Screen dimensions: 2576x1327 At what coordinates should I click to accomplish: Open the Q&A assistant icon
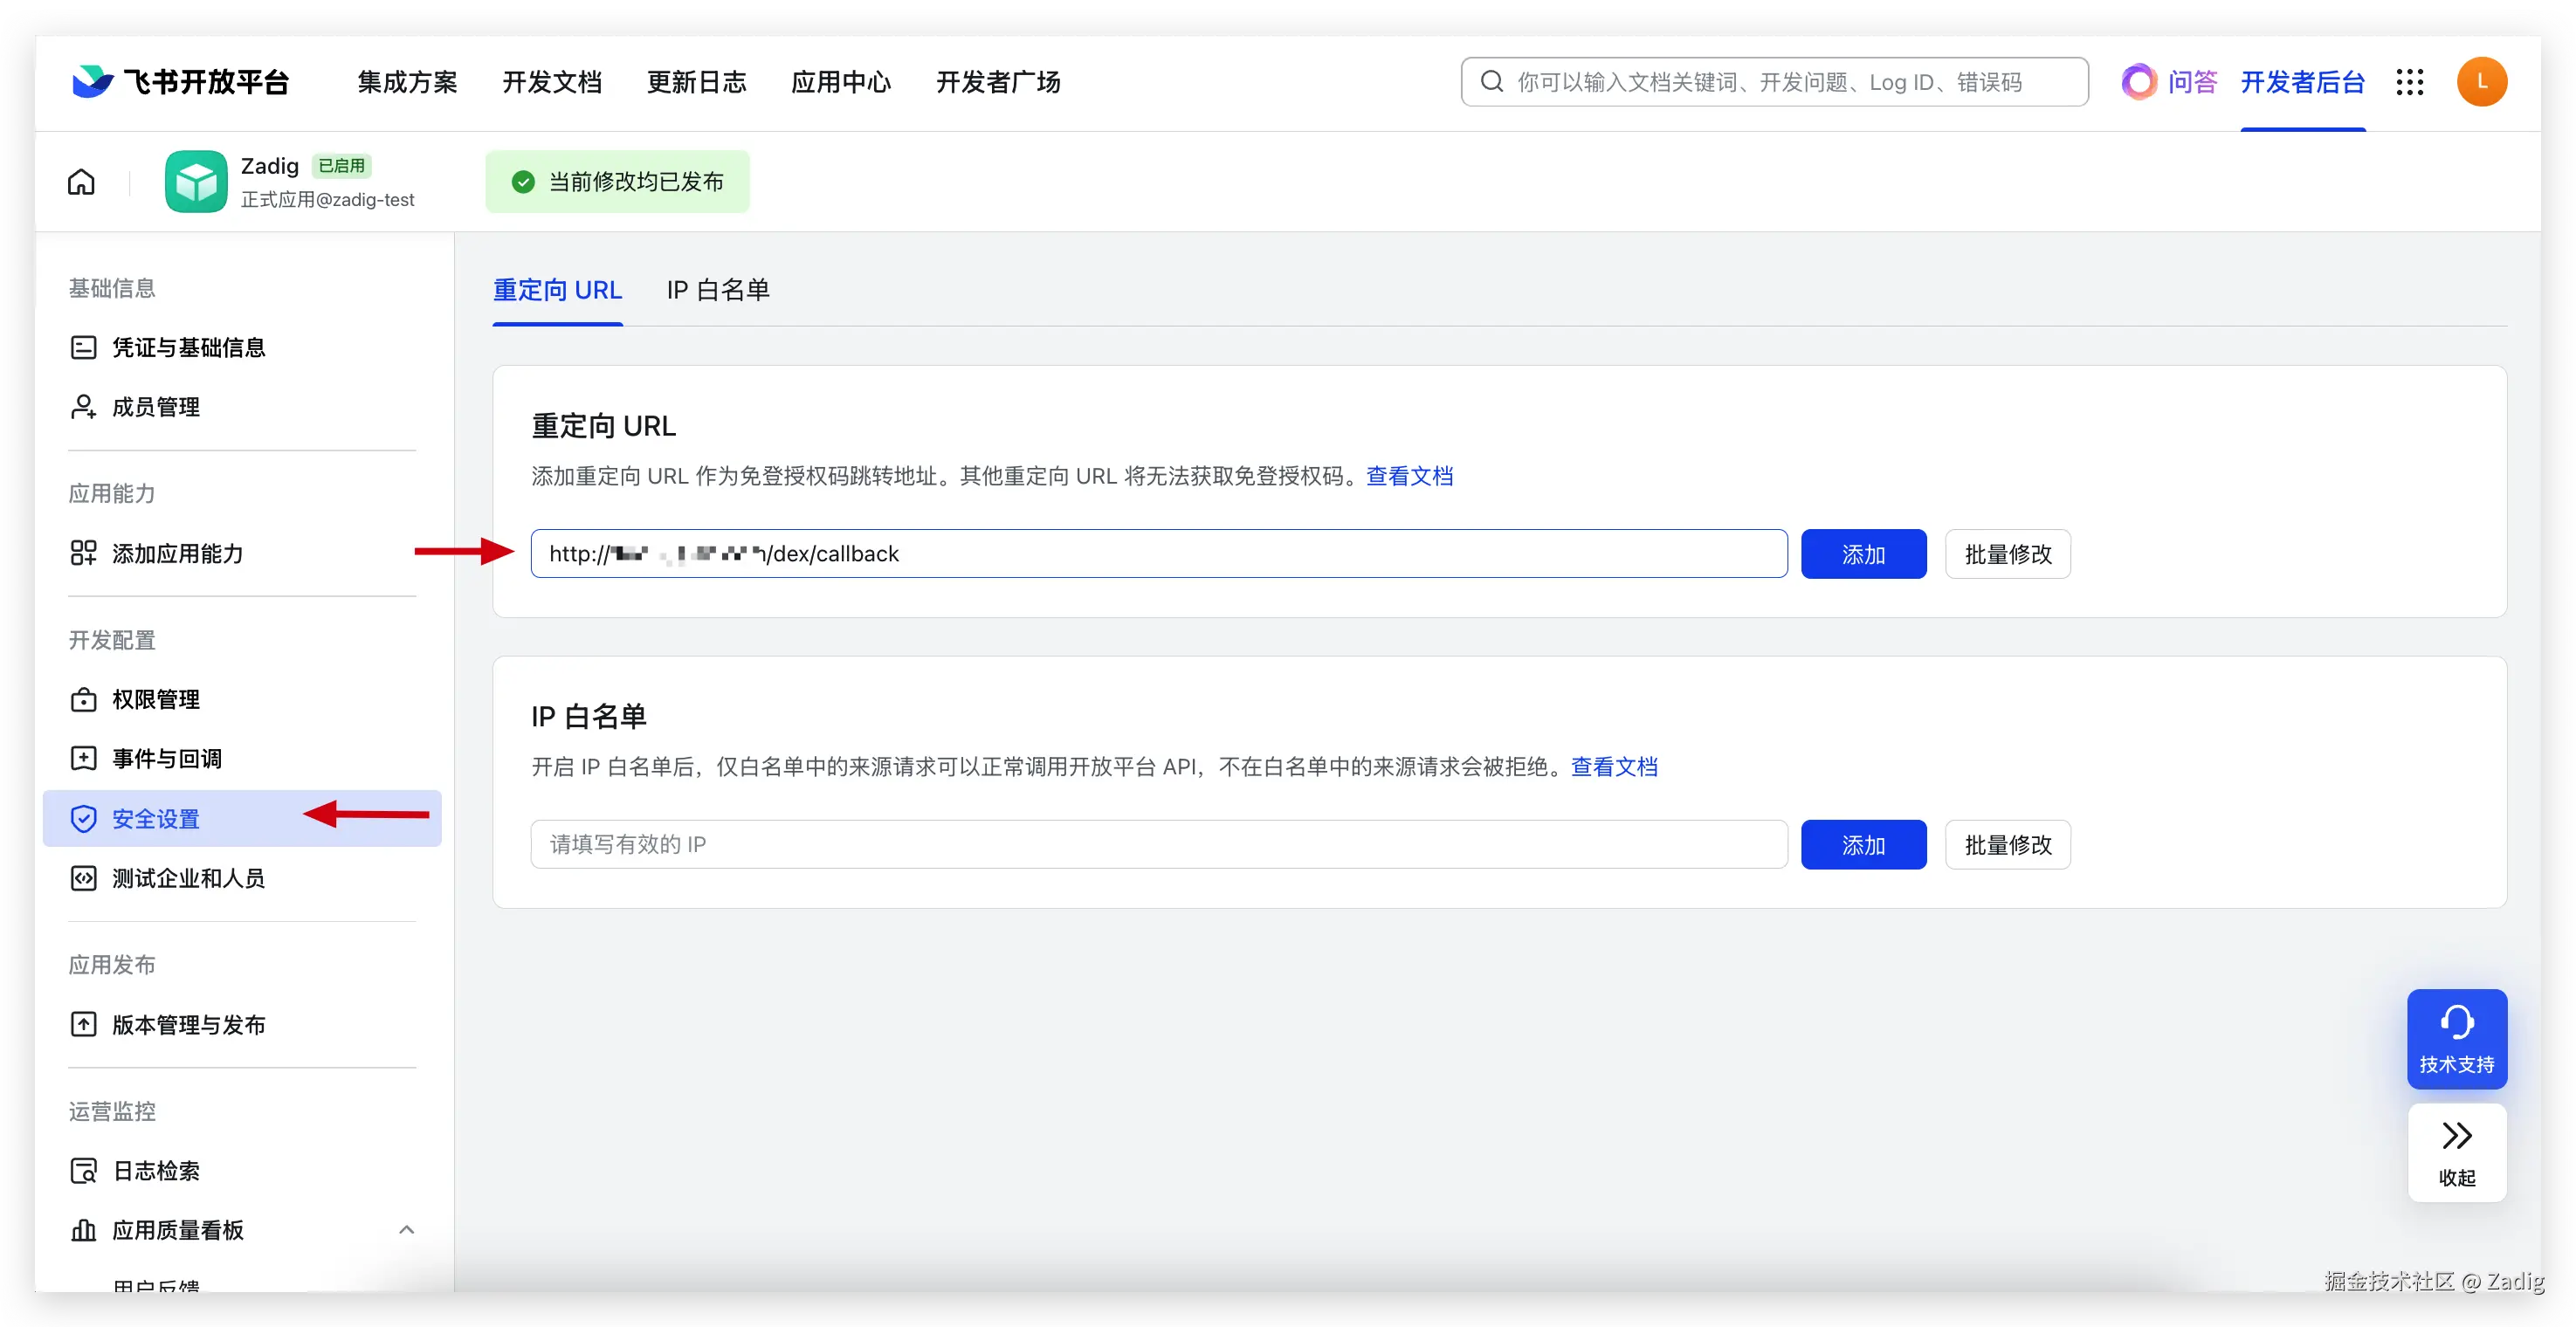pos(2139,82)
